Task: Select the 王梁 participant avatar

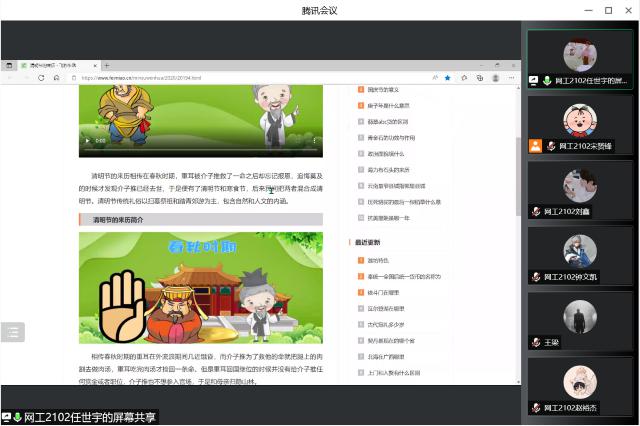Action: pos(580,317)
